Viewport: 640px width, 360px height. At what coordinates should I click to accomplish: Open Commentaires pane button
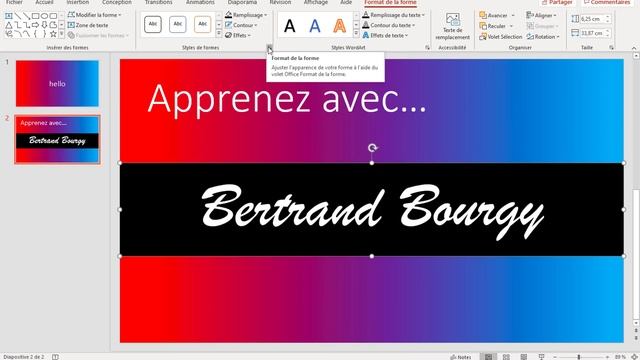tap(607, 2)
